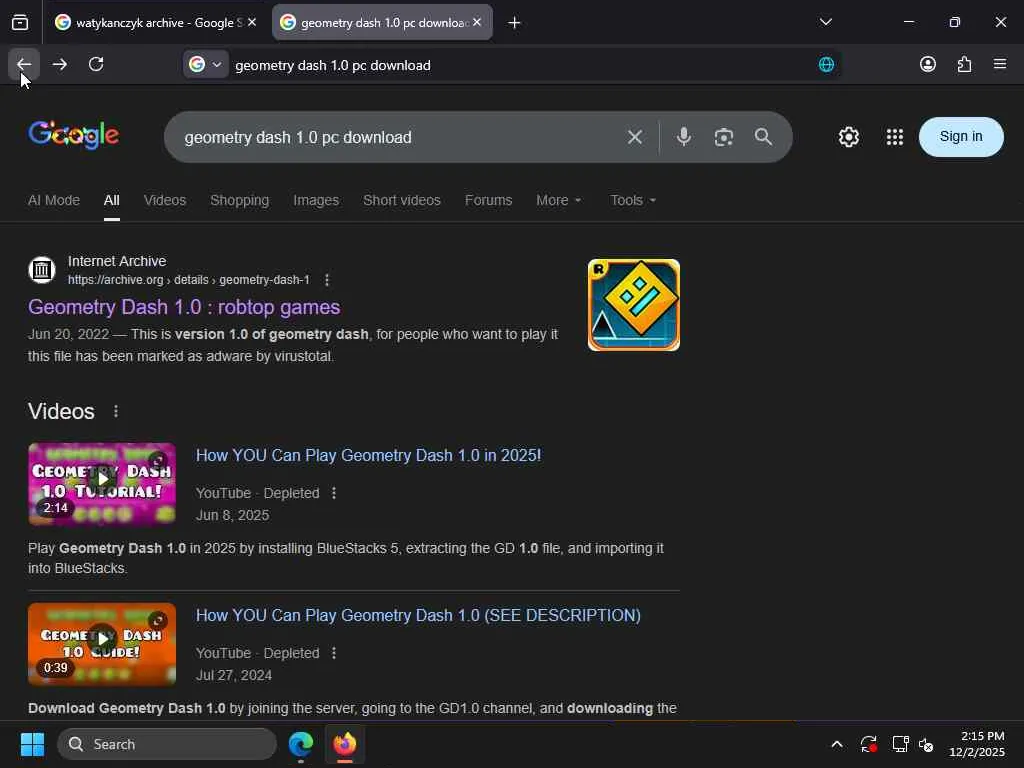Expand the list all tabs chevron
This screenshot has height=768, width=1024.
(x=825, y=23)
